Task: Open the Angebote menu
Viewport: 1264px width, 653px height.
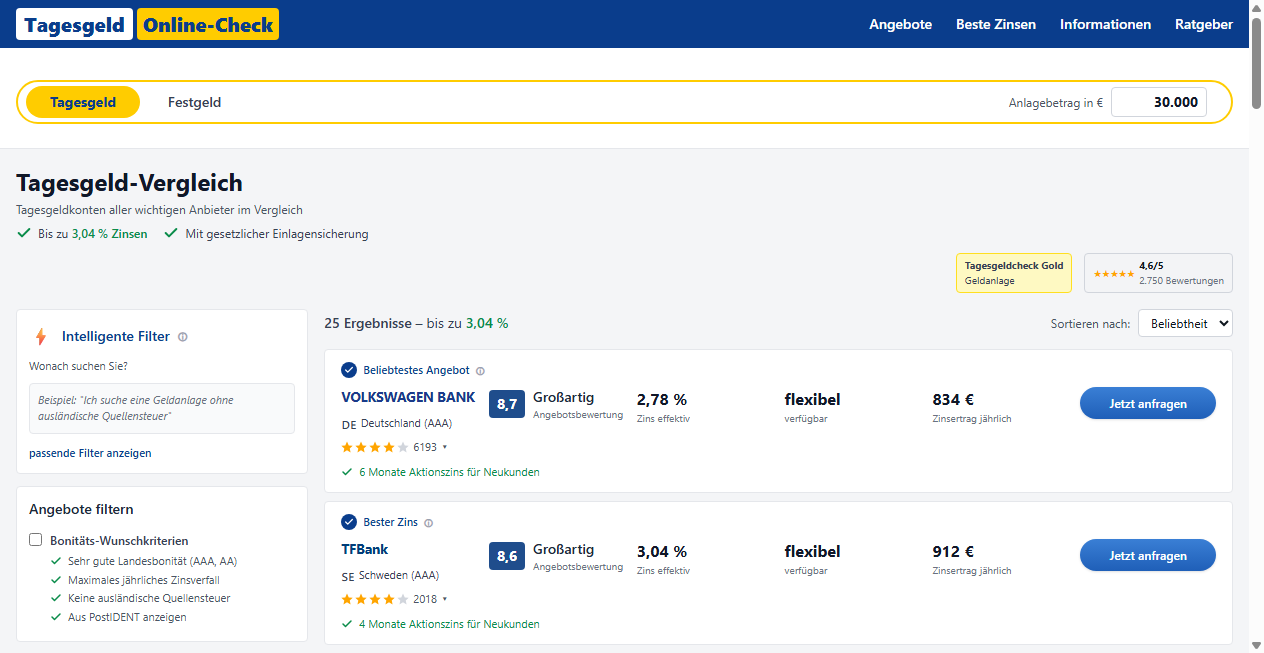Action: (900, 24)
